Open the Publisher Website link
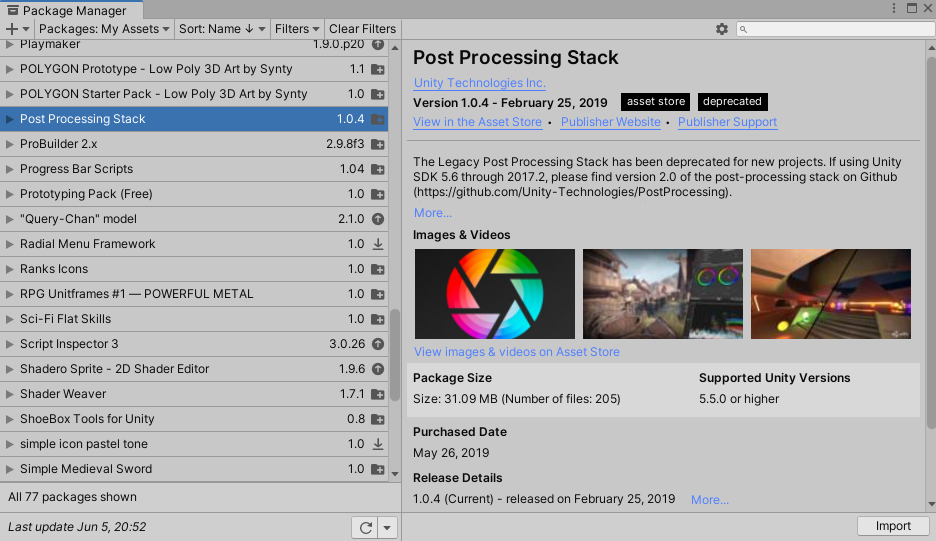Screen dimensions: 936x541 611,122
